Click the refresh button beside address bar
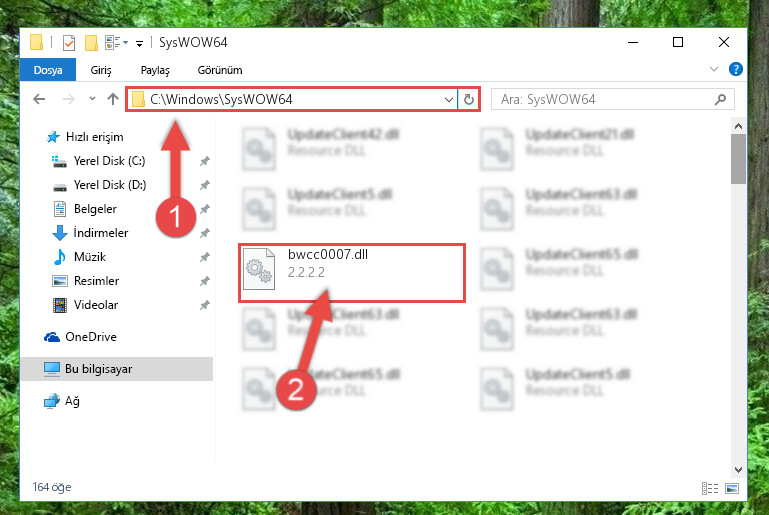Image resolution: width=769 pixels, height=515 pixels. (x=468, y=100)
